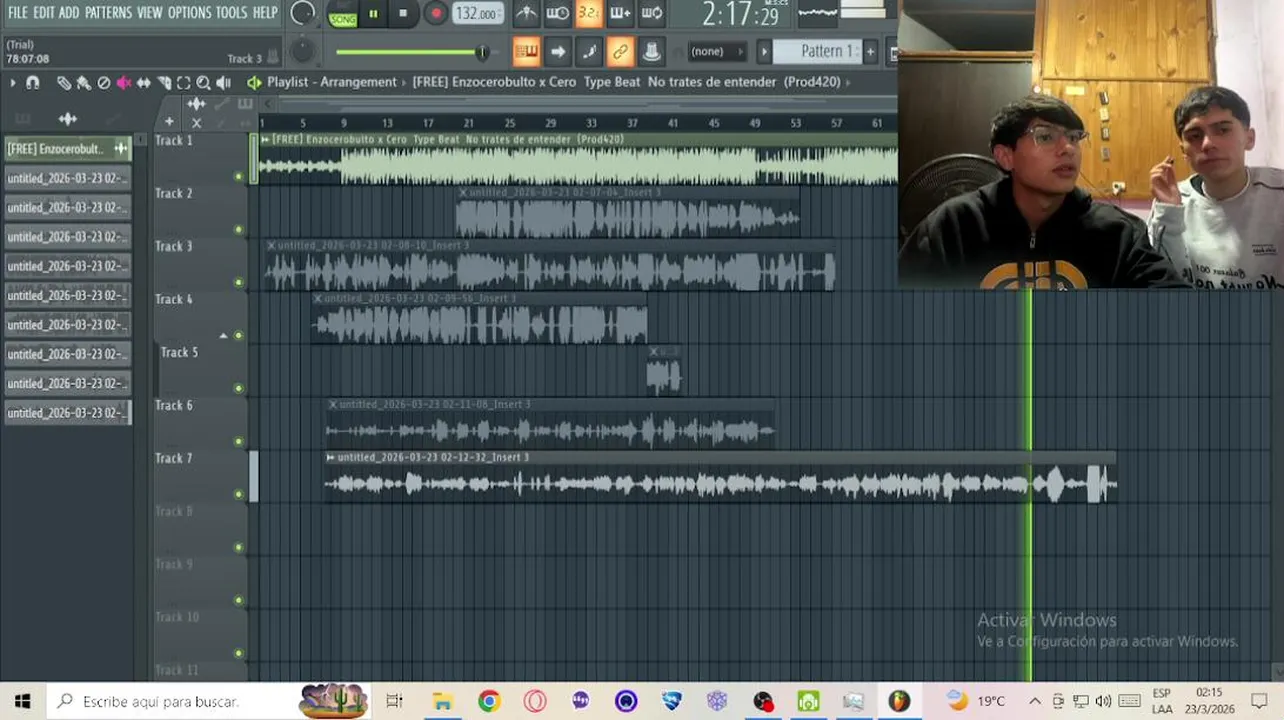Select the Select marquee tool
The height and width of the screenshot is (720, 1284).
pyautogui.click(x=184, y=83)
